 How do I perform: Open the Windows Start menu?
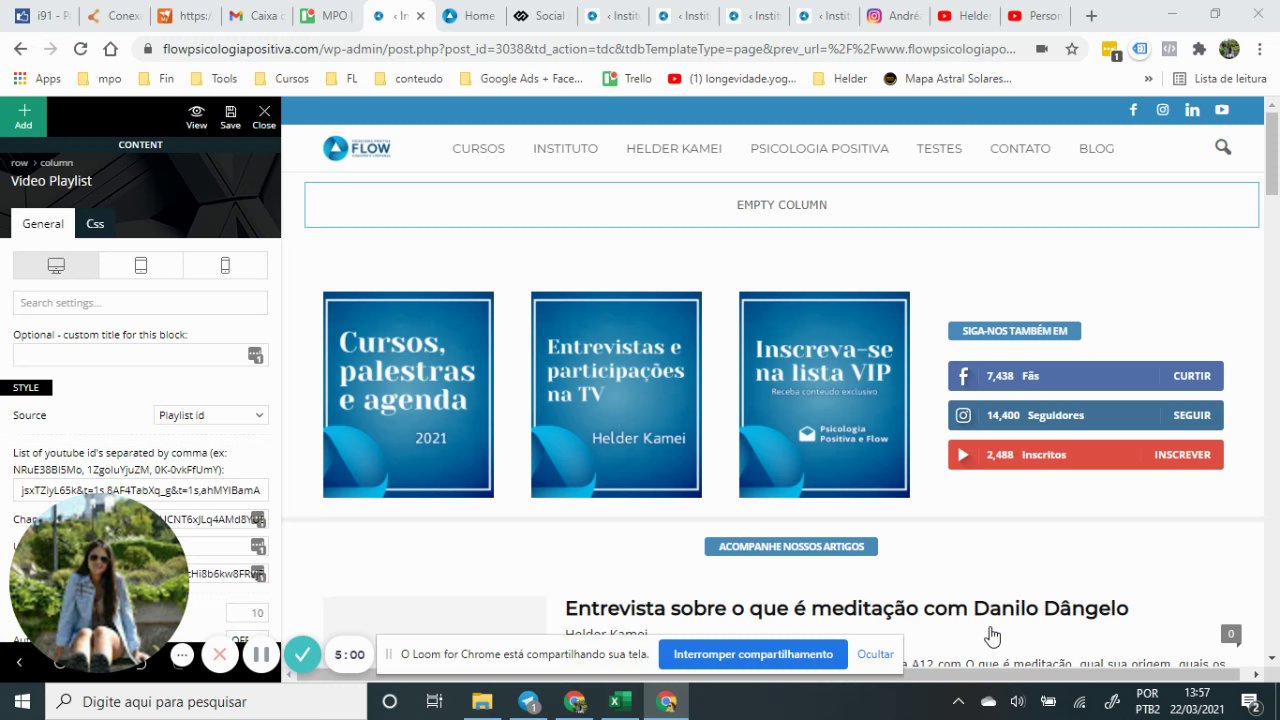22,701
